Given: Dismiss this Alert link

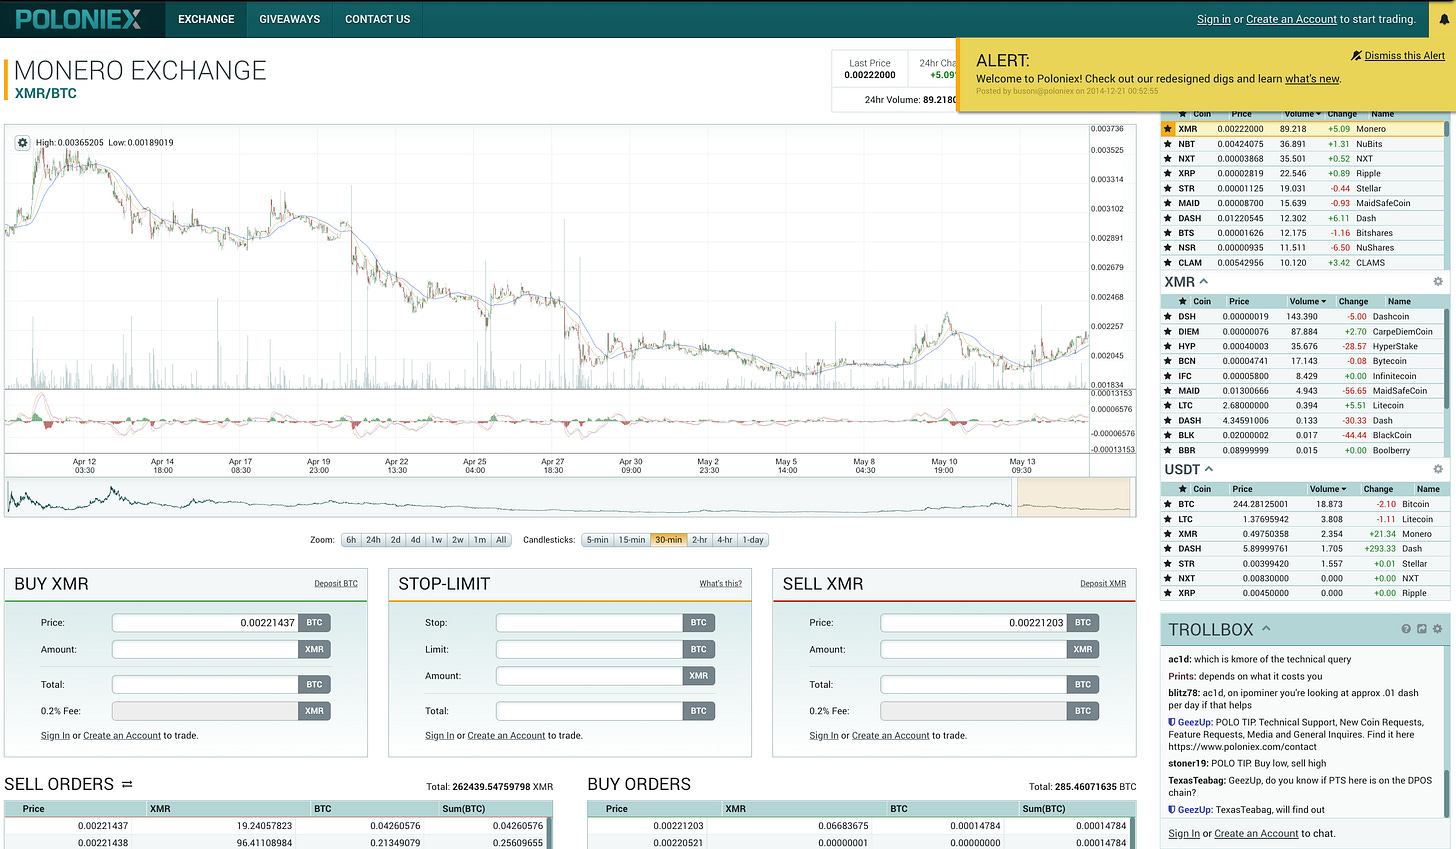Looking at the screenshot, I should [x=1397, y=56].
